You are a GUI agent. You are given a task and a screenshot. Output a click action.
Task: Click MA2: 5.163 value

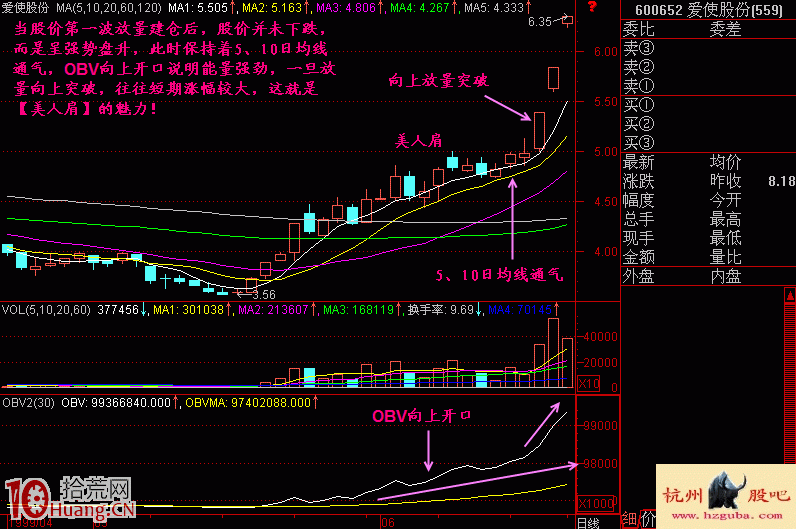(272, 8)
